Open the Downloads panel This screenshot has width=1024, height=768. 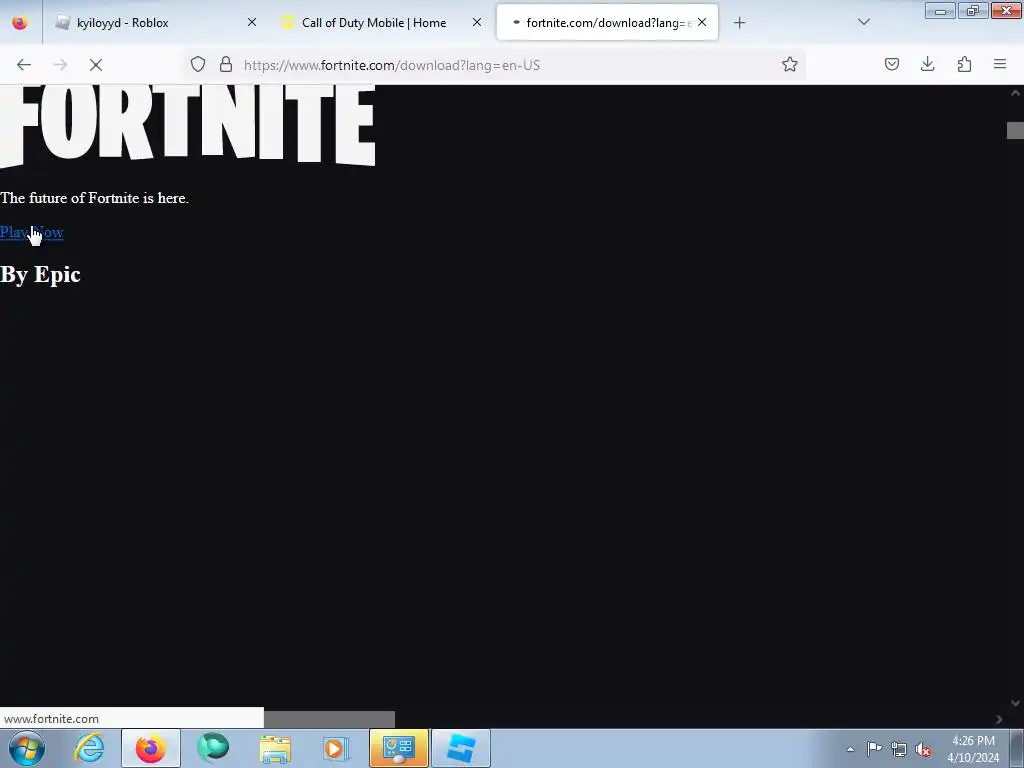(927, 64)
